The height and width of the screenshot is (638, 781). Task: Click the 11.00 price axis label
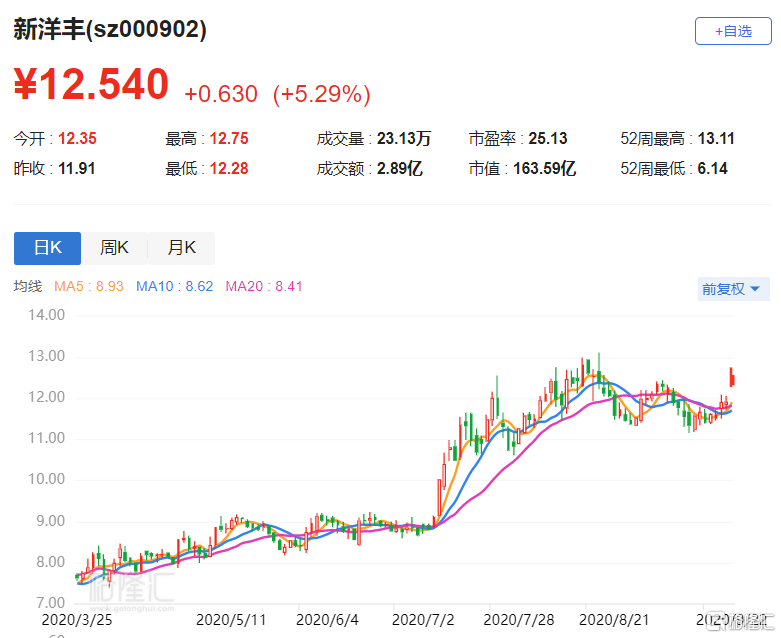[46, 438]
